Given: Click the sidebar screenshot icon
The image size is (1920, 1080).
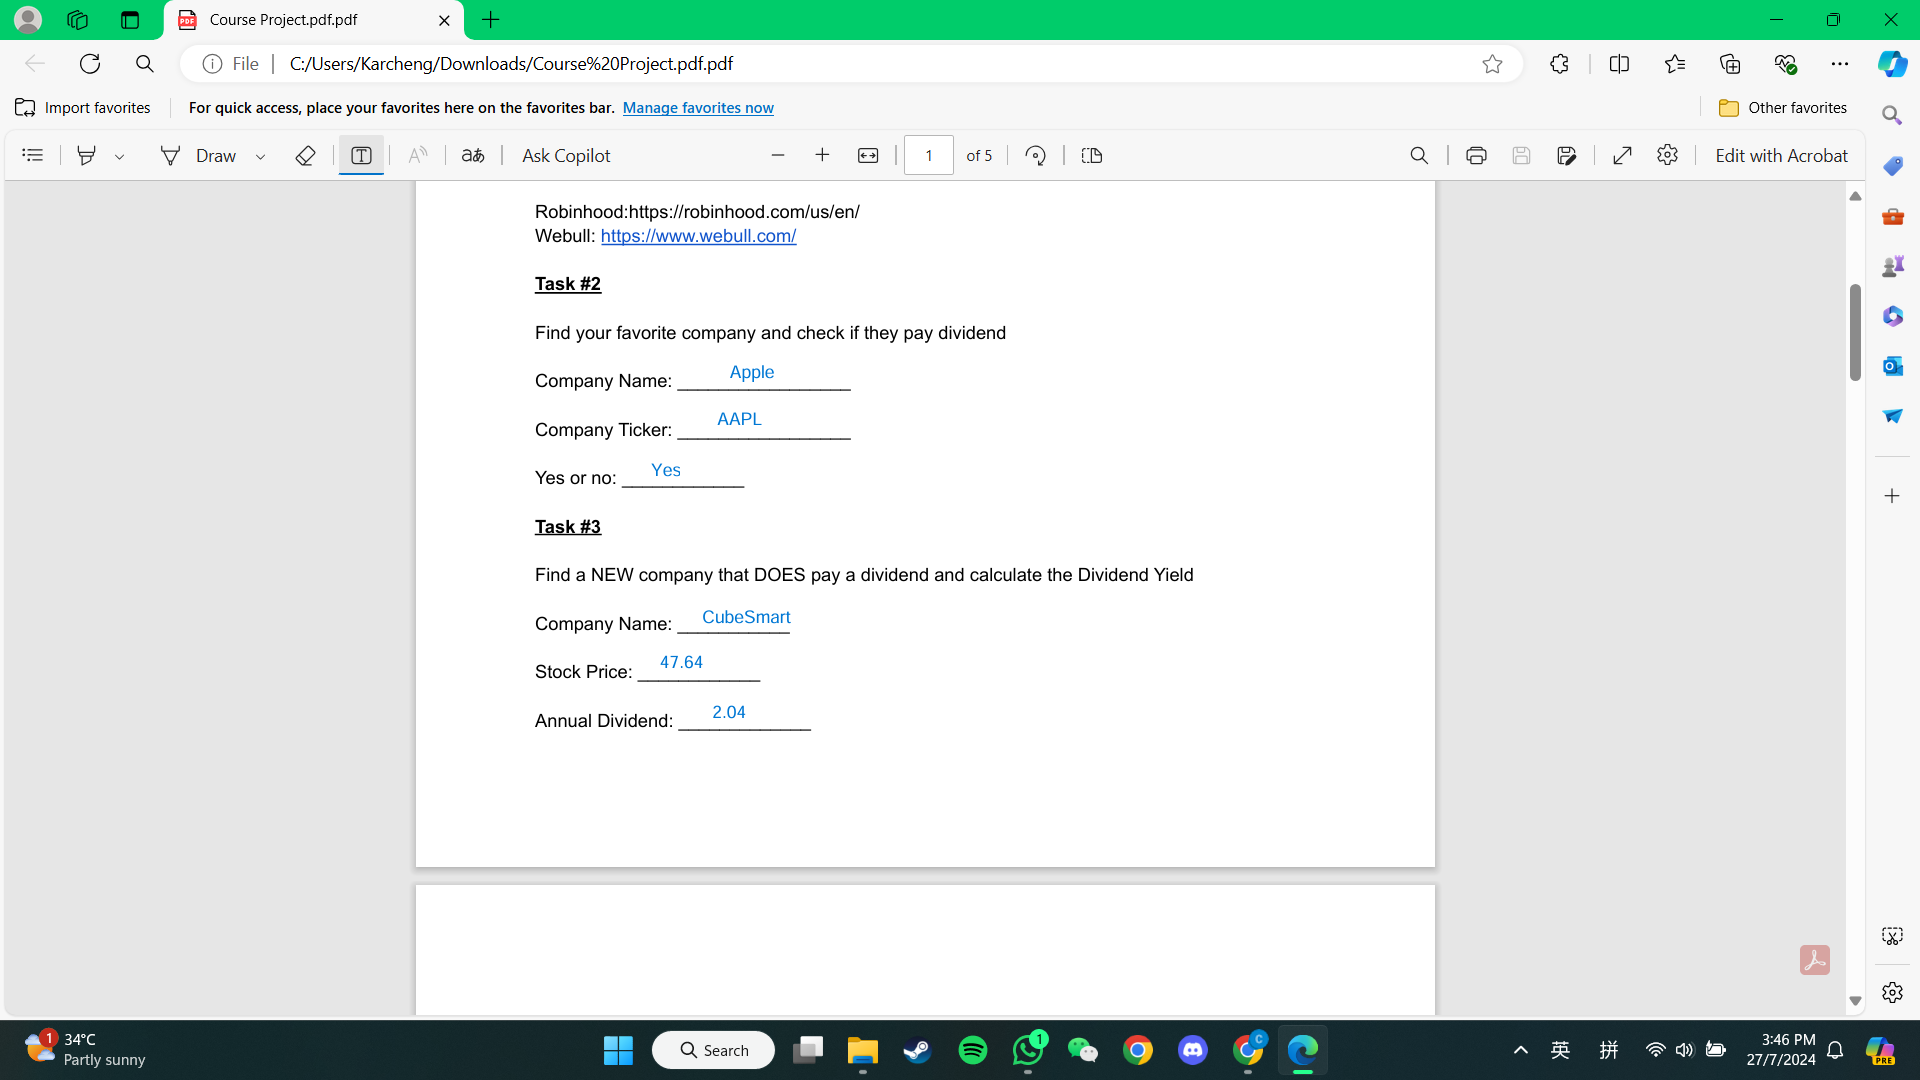Looking at the screenshot, I should click(1892, 936).
